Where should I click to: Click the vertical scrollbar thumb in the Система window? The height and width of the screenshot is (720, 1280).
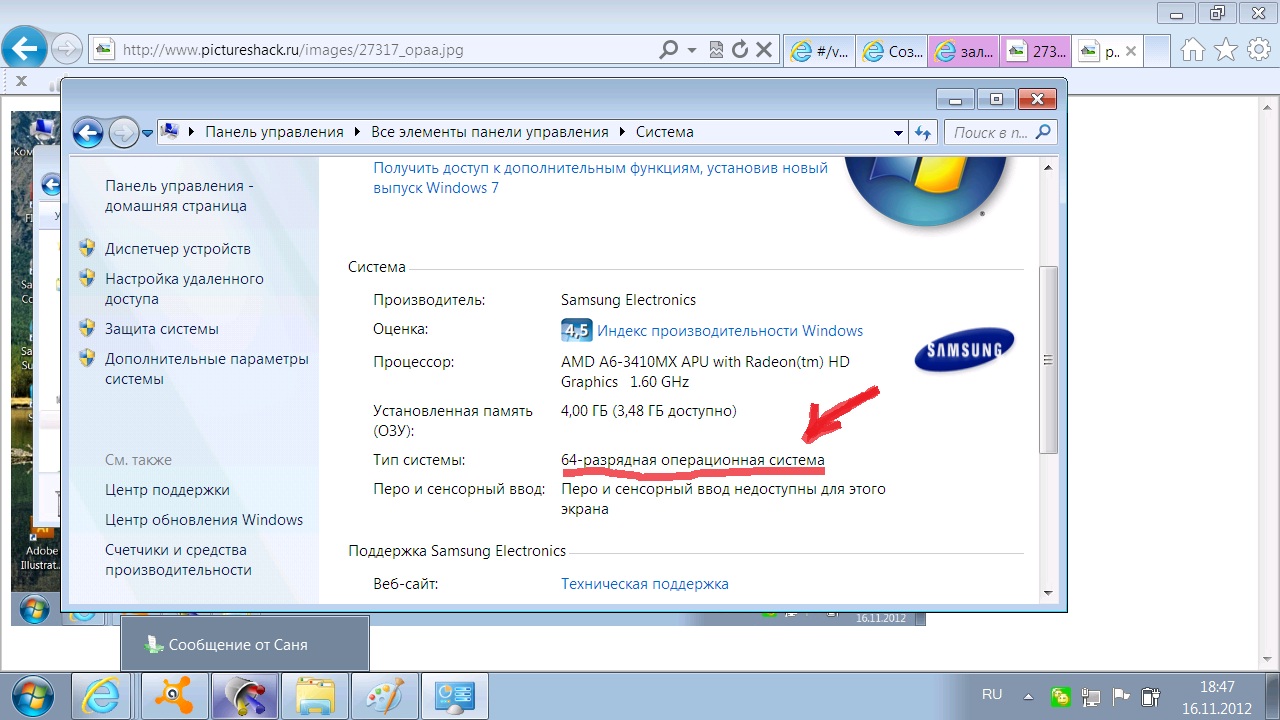click(1048, 360)
